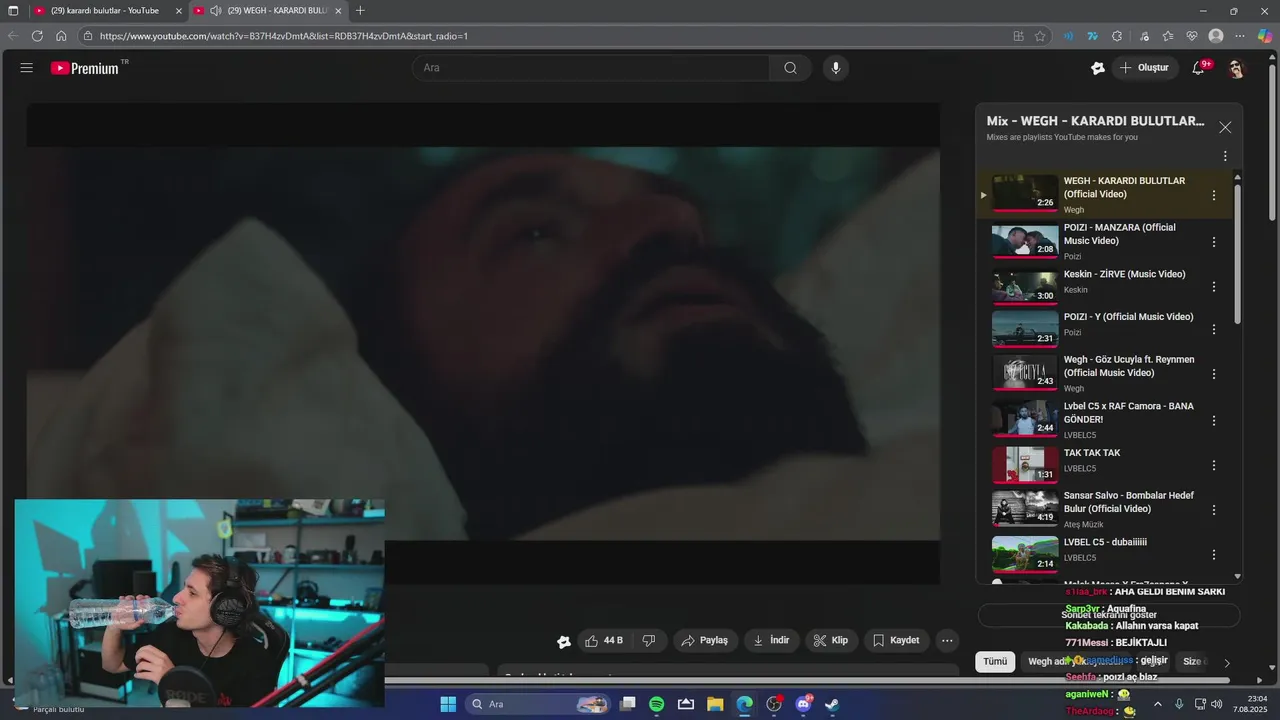Click the Mix playlist panel scrollbar

[1238, 254]
